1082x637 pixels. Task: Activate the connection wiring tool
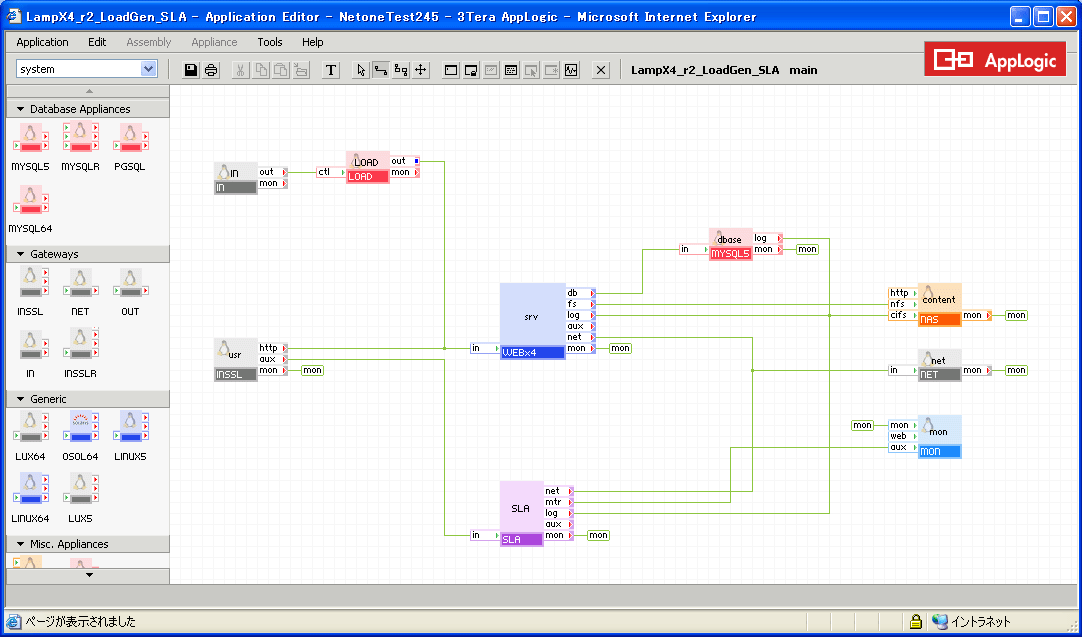coord(380,70)
